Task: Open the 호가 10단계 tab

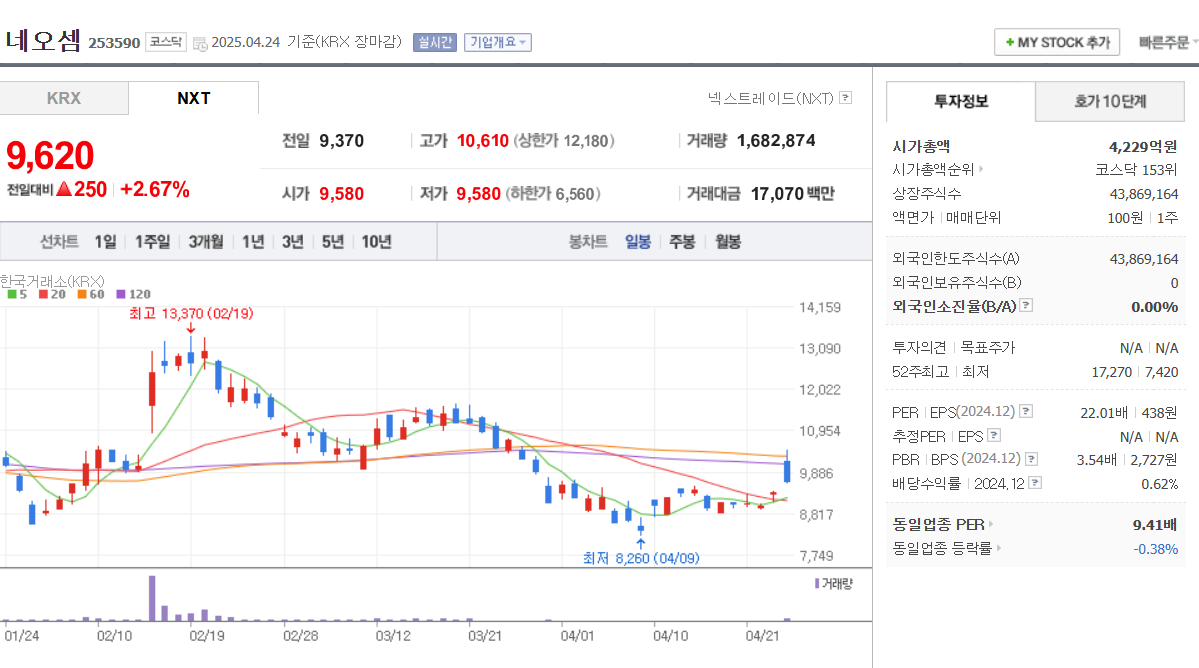Action: pyautogui.click(x=1109, y=101)
